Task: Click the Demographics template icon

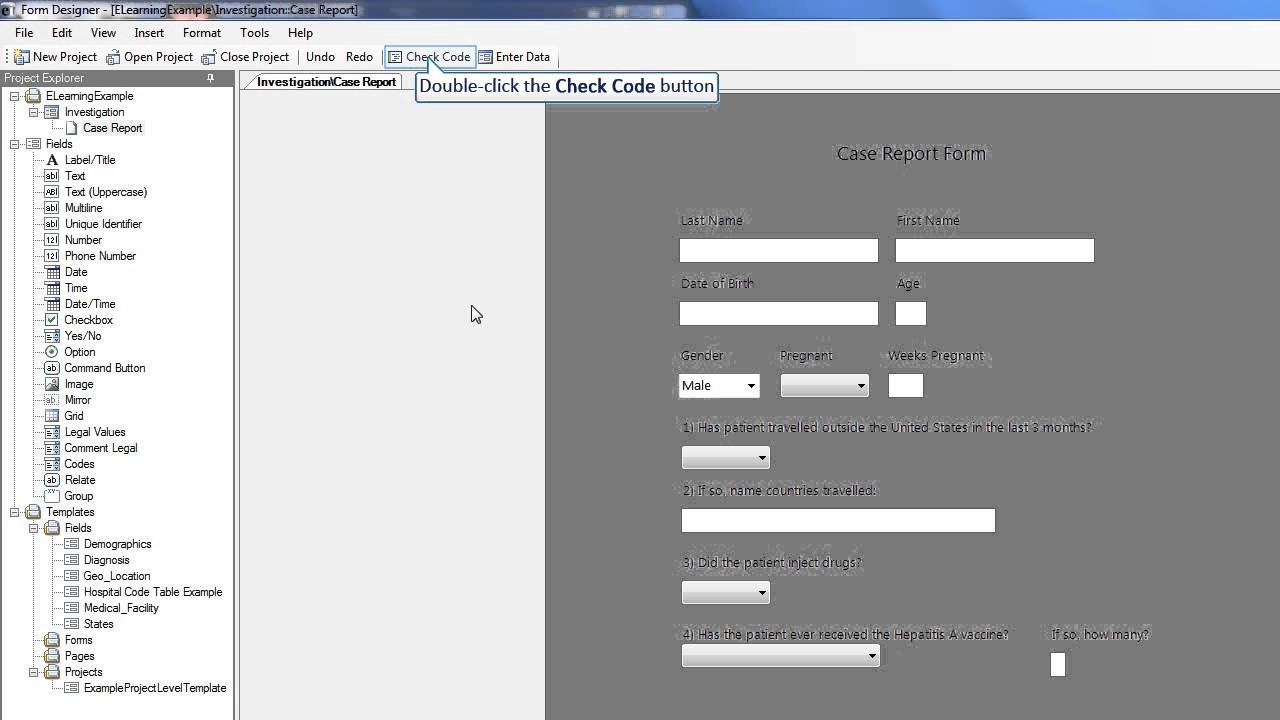Action: pyautogui.click(x=71, y=544)
